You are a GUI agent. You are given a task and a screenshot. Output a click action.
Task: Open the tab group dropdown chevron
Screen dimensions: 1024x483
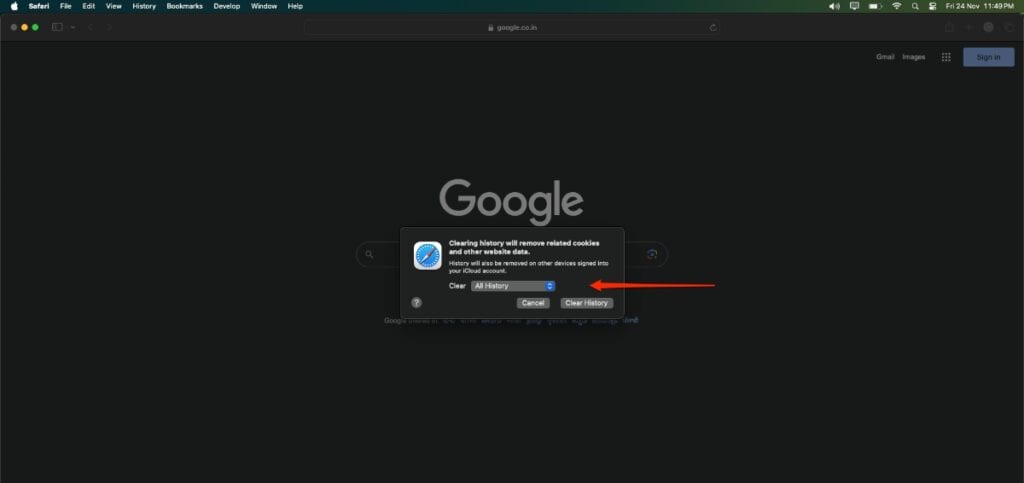pyautogui.click(x=72, y=27)
